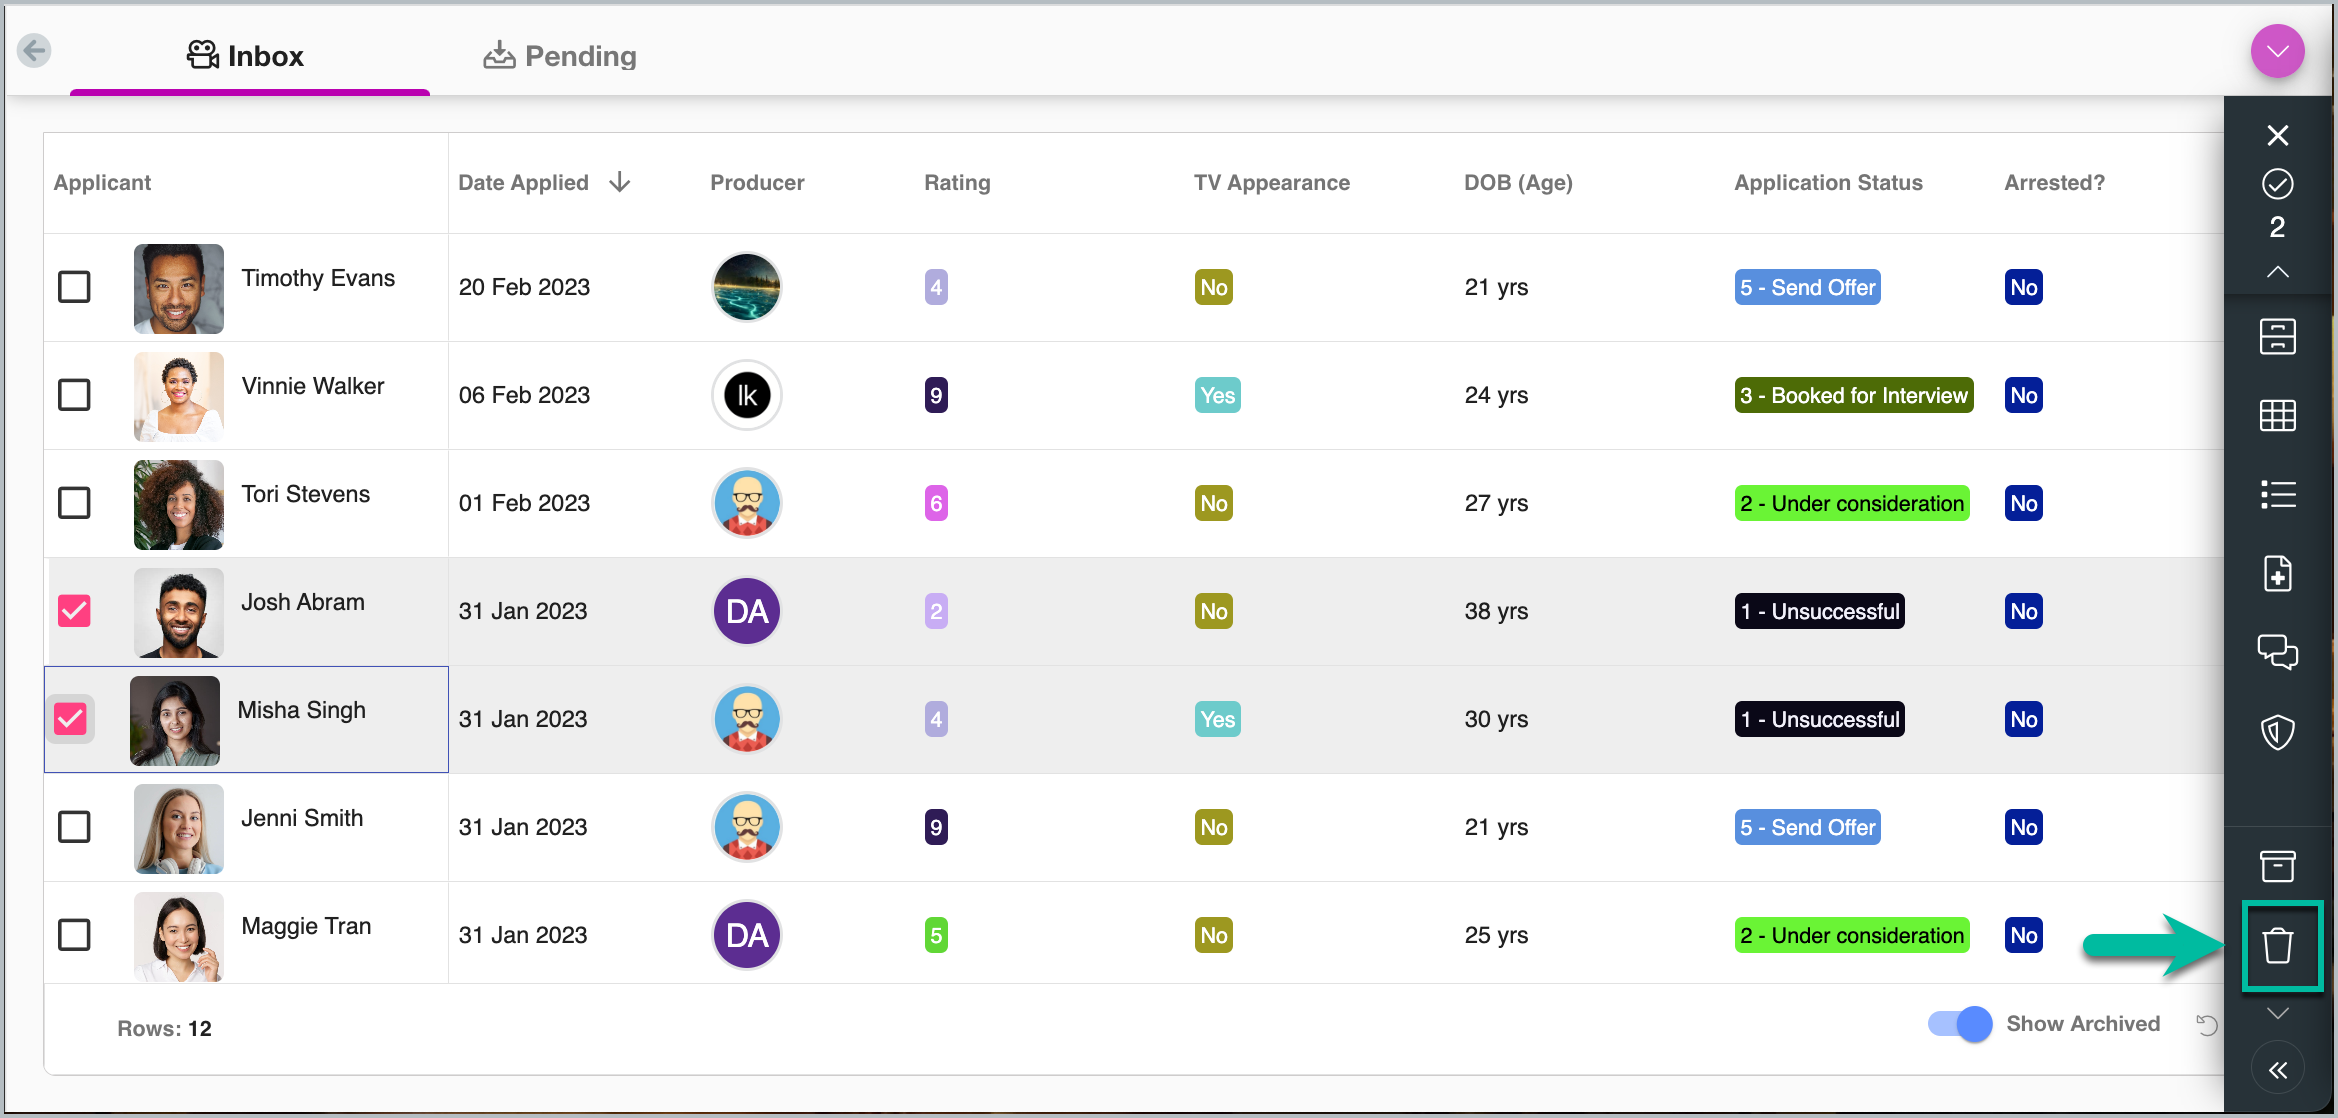Toggle the Show Archived switch
Screen dimensions: 2338x1118
coord(1959,1024)
